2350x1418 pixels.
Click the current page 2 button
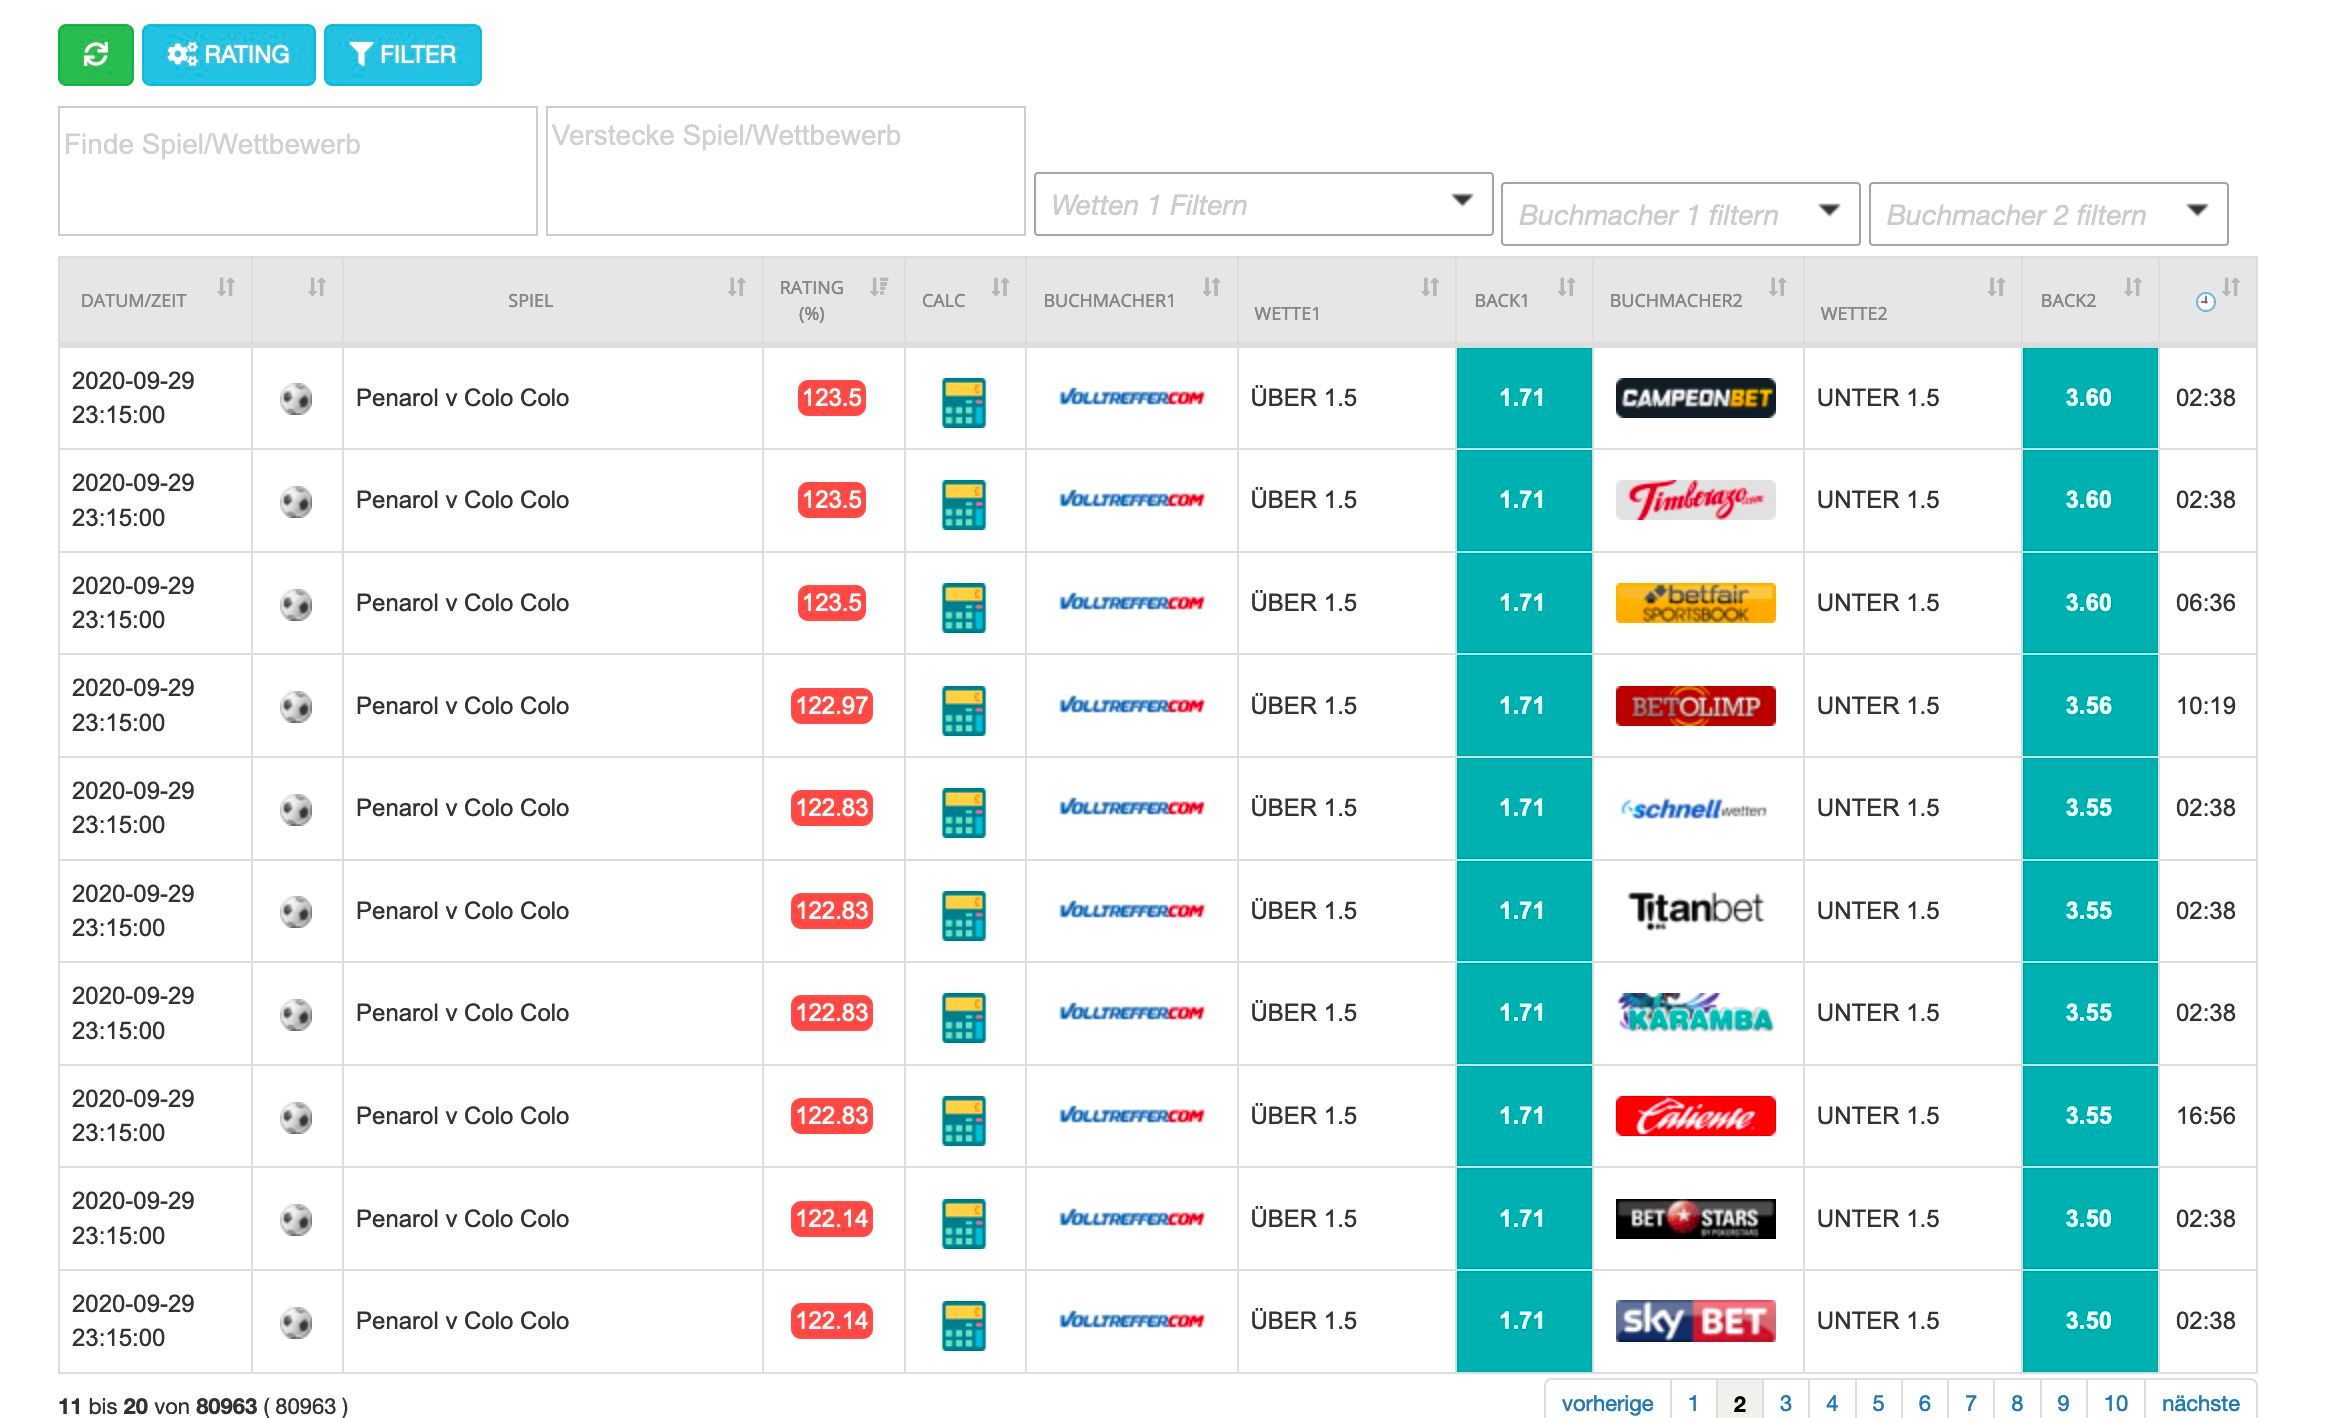point(1740,1403)
